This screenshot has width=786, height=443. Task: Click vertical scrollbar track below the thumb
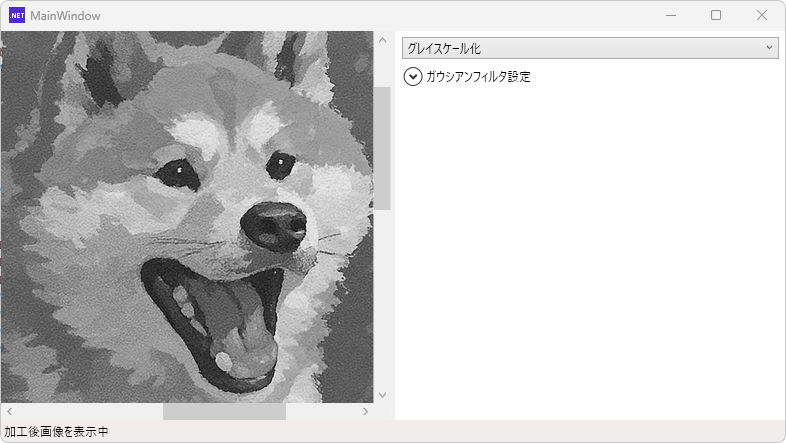click(x=382, y=300)
